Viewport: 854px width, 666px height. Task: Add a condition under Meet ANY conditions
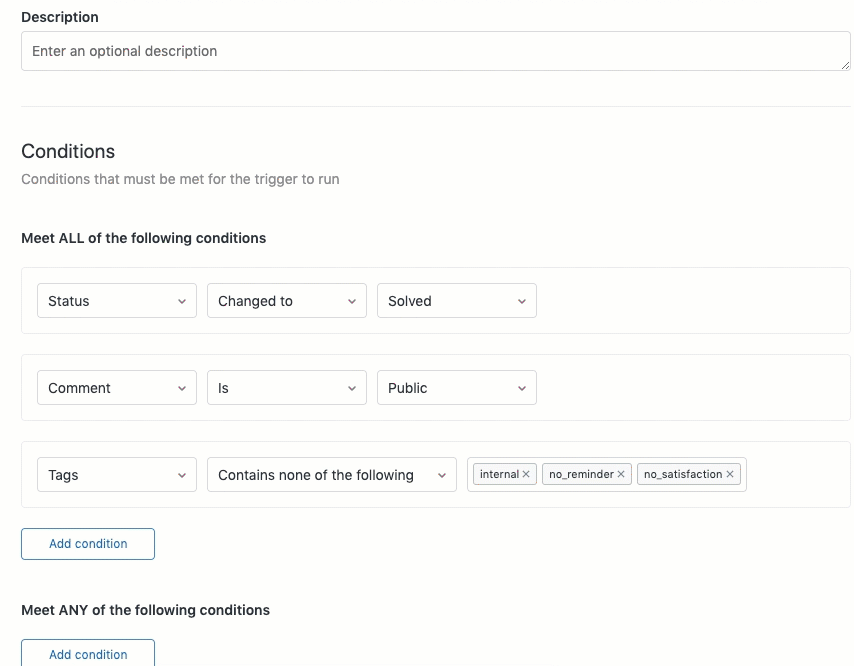click(87, 654)
